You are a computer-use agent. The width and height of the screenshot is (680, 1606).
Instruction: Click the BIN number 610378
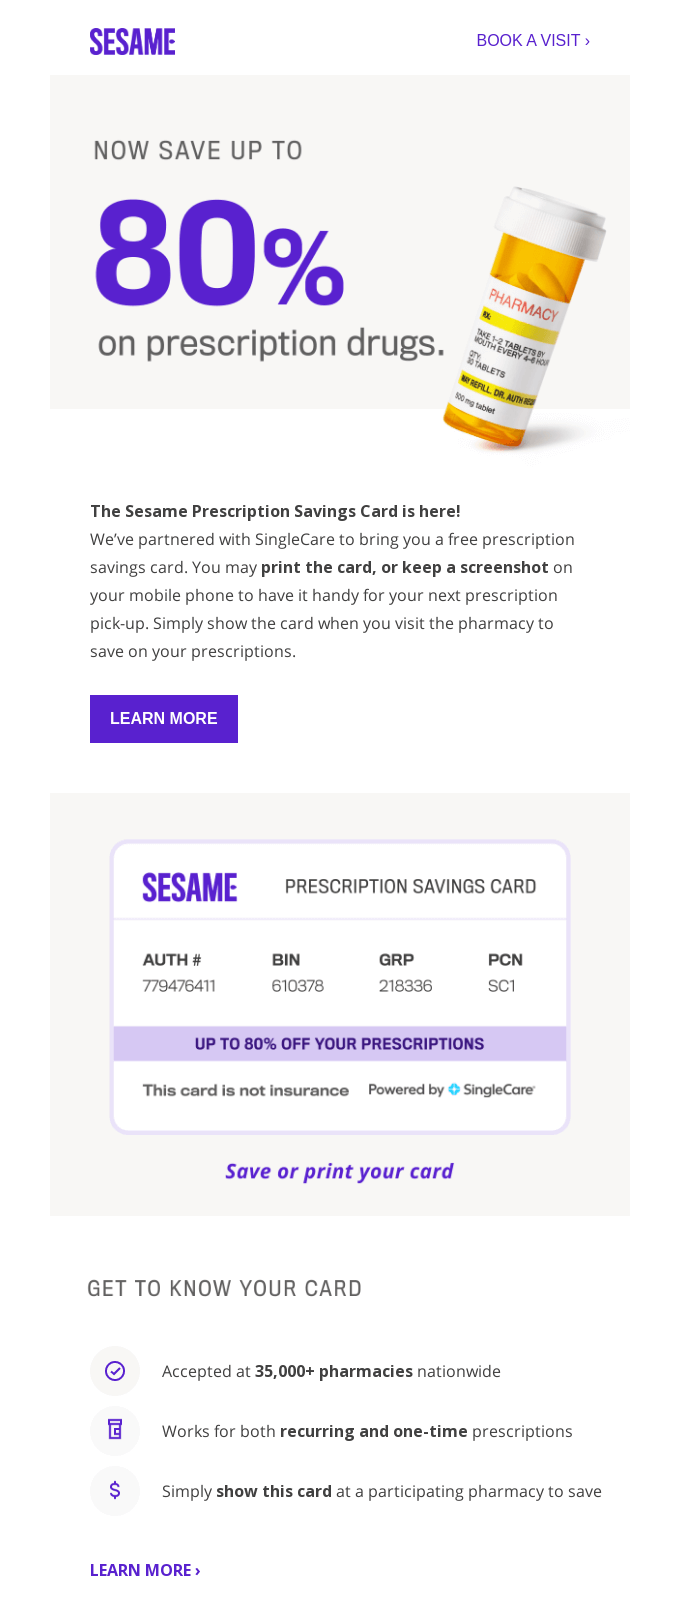point(298,986)
